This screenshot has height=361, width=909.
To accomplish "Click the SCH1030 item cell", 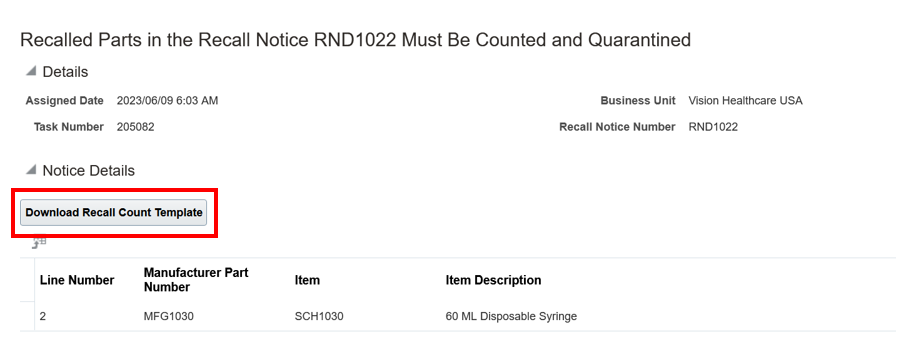I will 319,316.
